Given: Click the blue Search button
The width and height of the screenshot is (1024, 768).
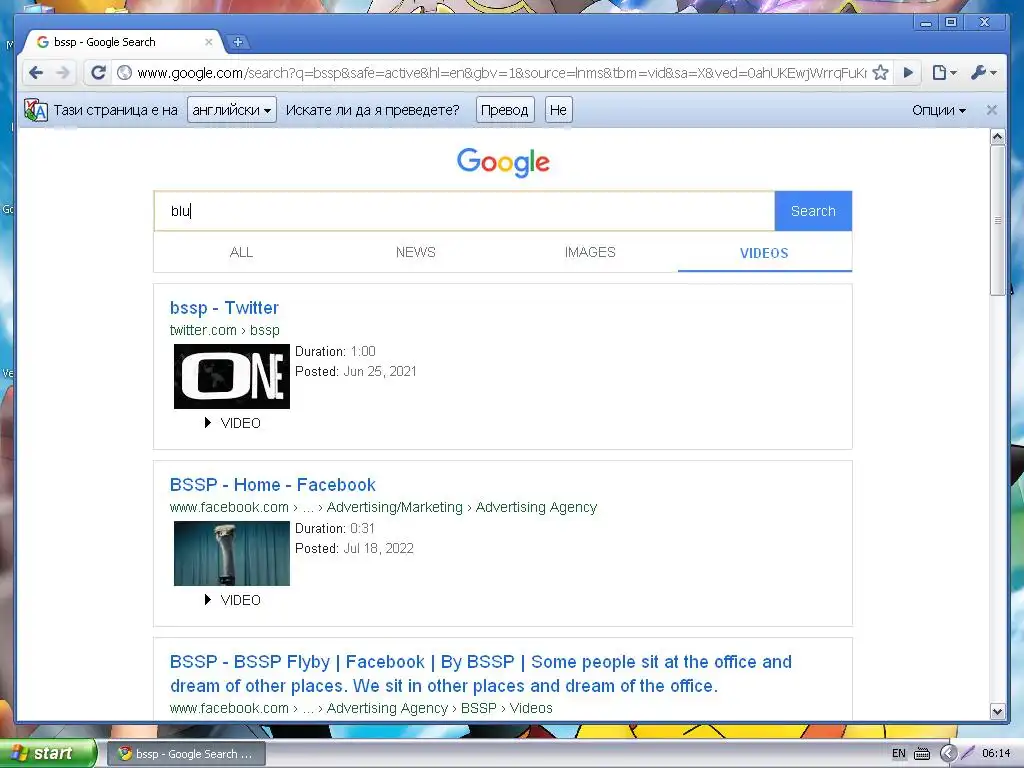Looking at the screenshot, I should coord(813,211).
